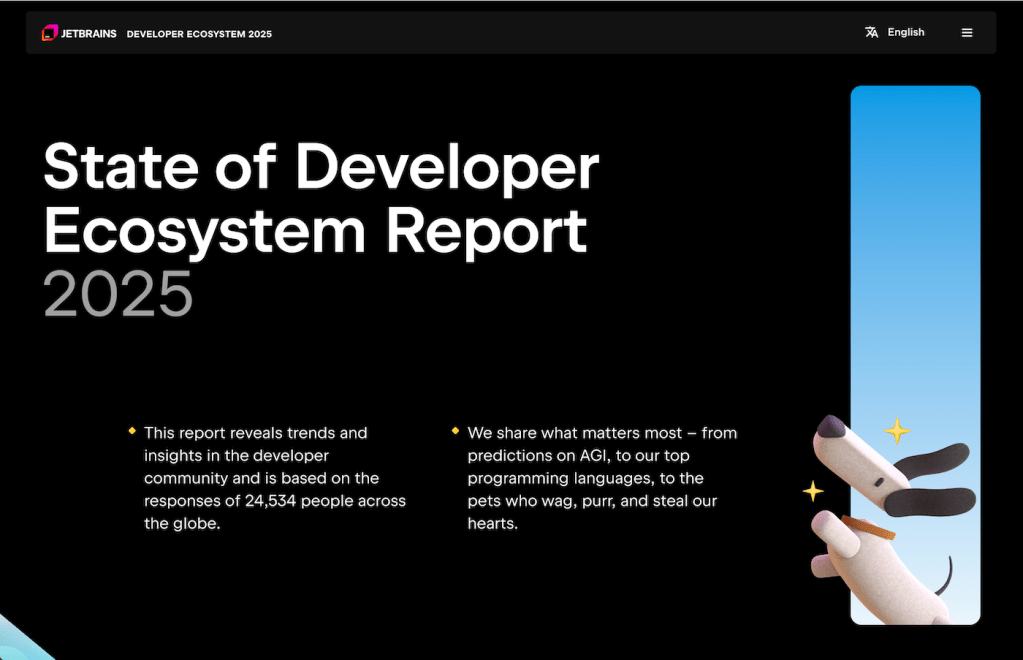
Task: Click the dog's dark nose
Action: [828, 427]
